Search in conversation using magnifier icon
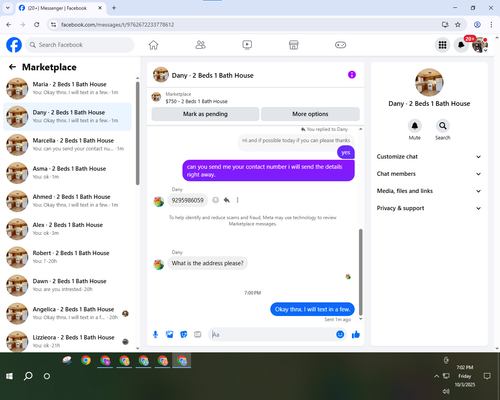Screen dimensions: 500x400 pyautogui.click(x=443, y=126)
